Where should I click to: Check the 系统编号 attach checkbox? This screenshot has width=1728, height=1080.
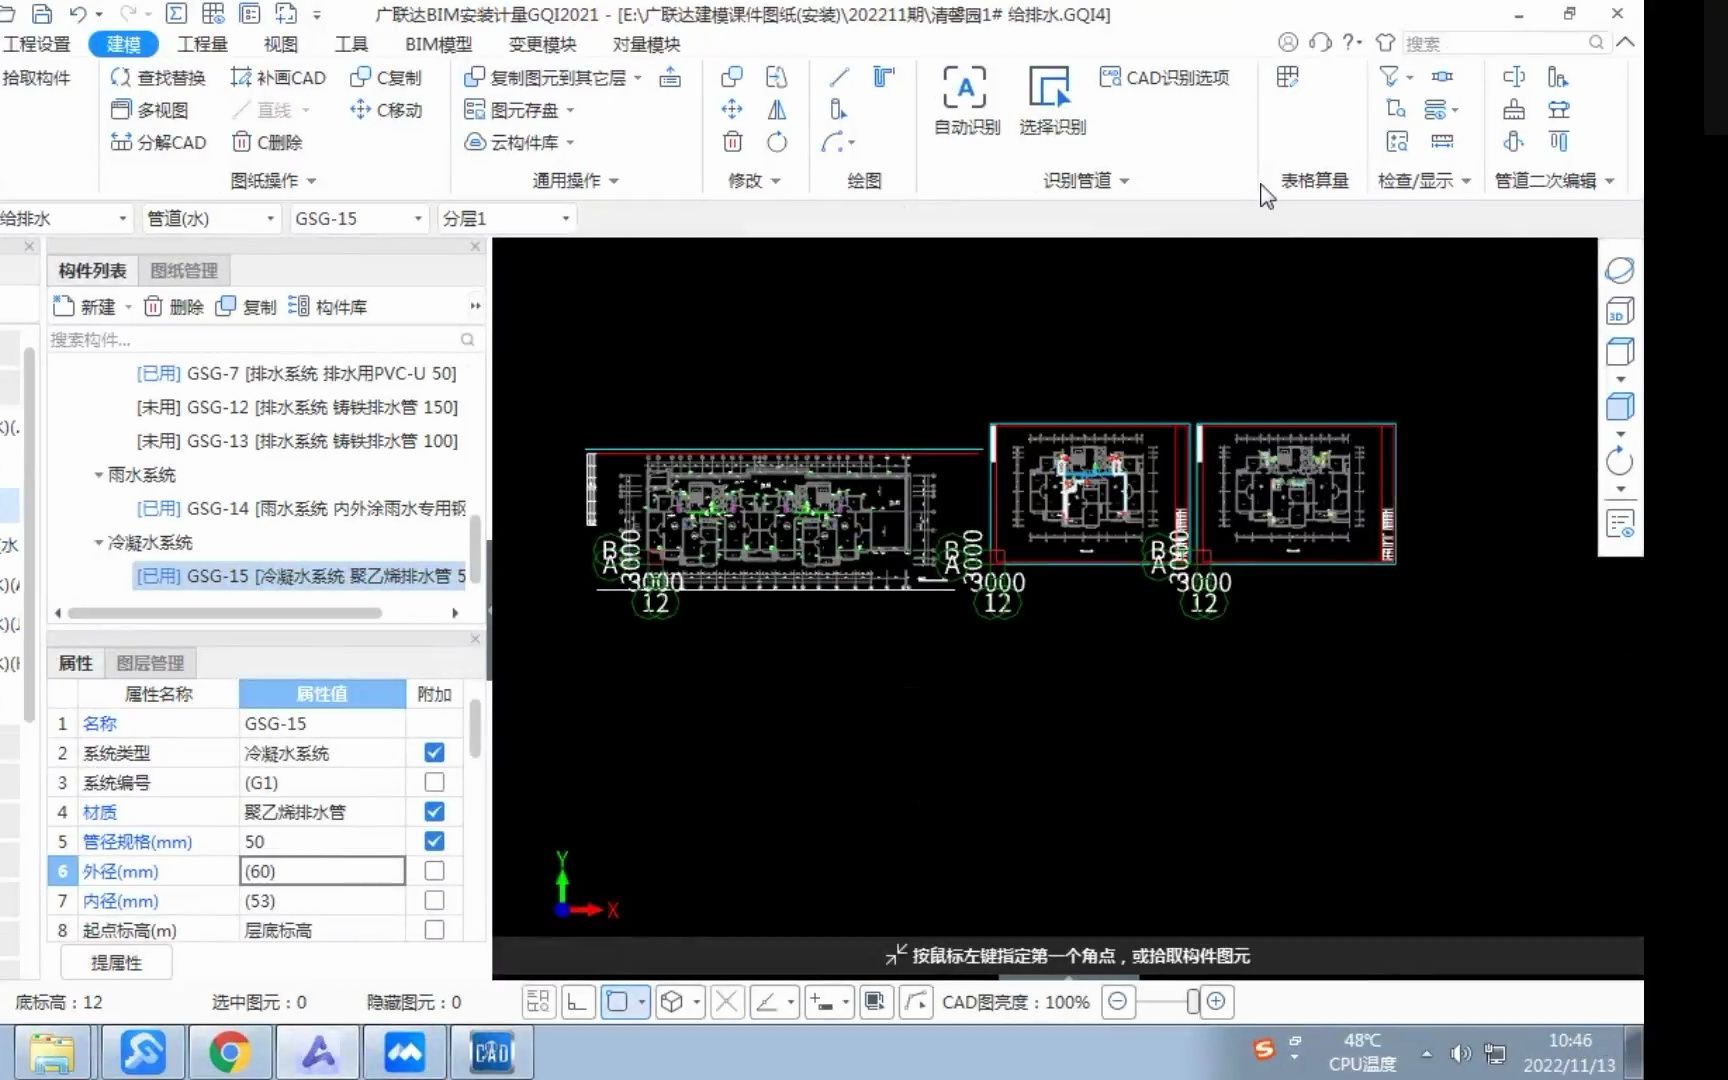434,782
